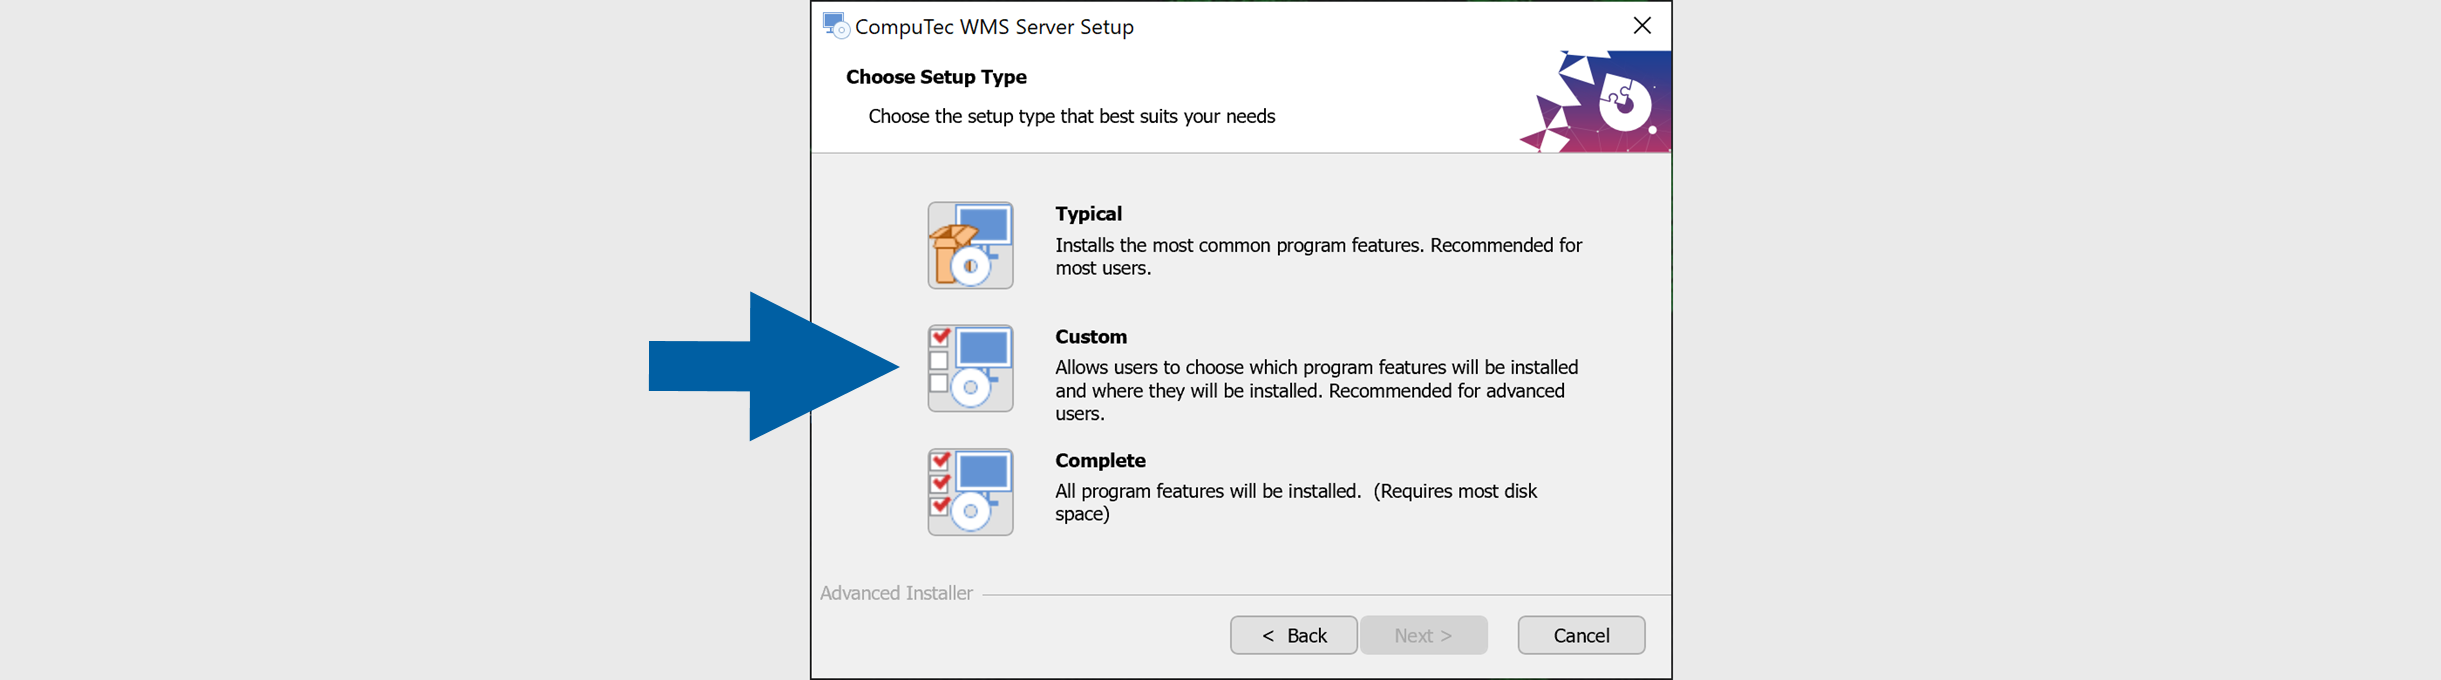2441x680 pixels.
Task: Open the Advanced Installer link
Action: (895, 592)
